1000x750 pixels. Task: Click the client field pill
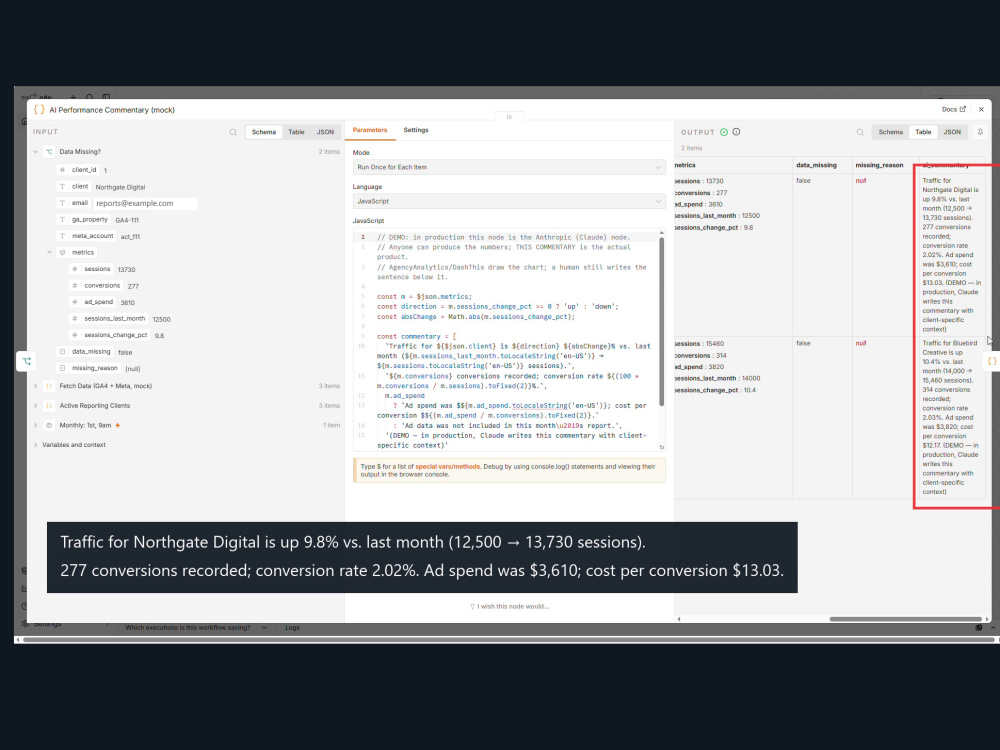pos(80,186)
